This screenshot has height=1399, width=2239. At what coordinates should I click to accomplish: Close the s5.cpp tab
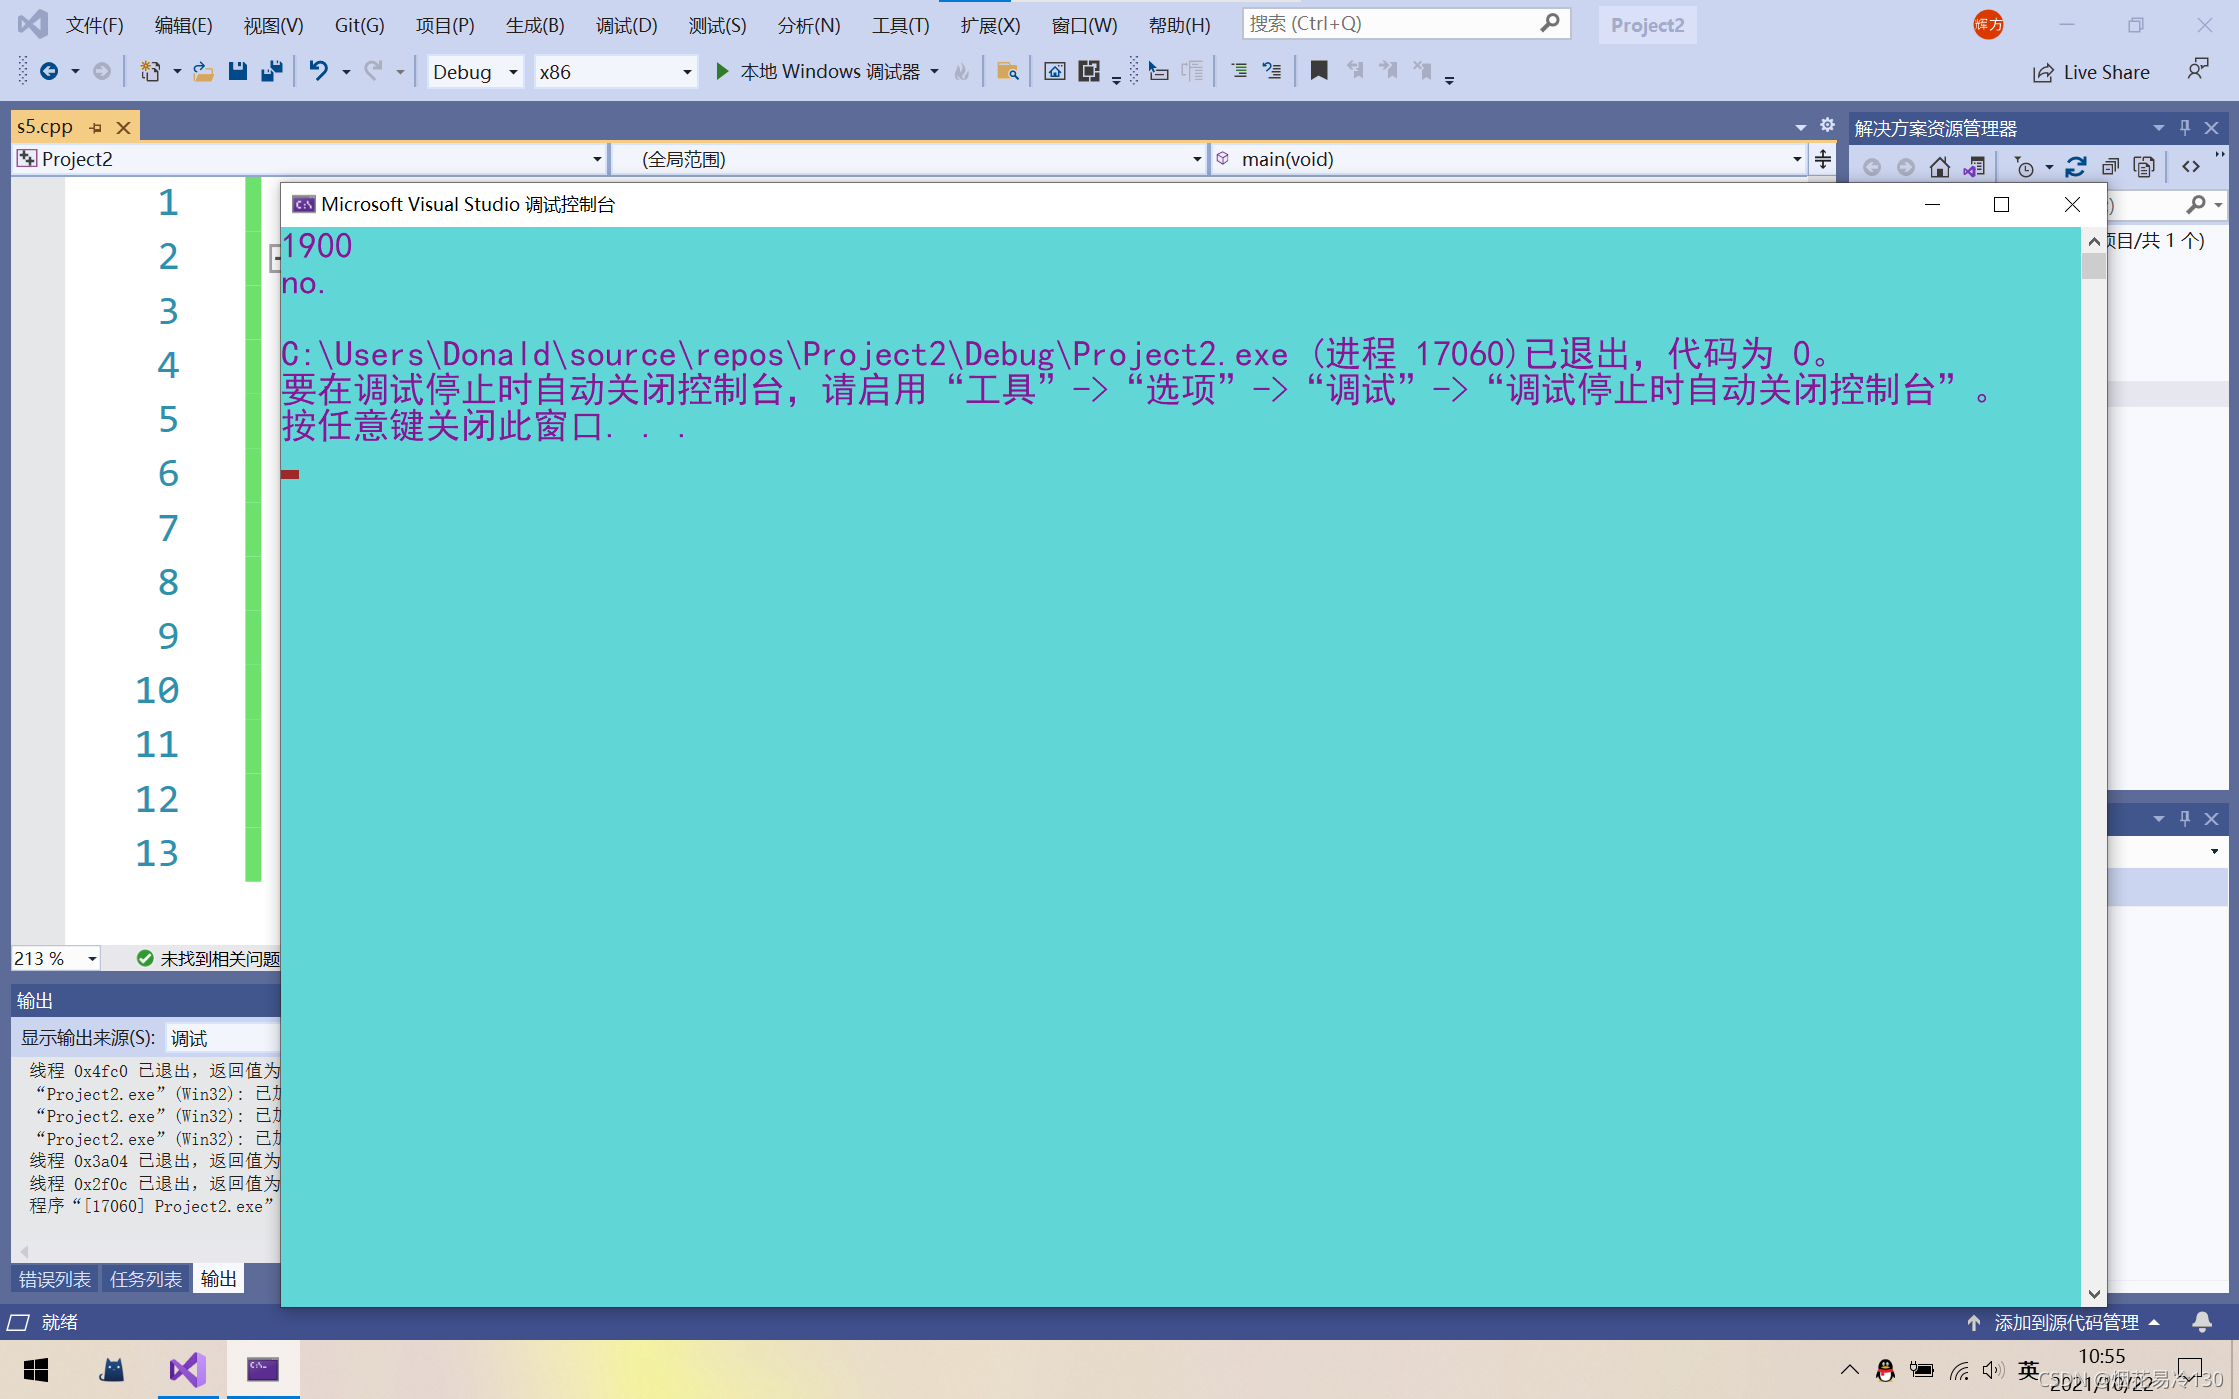point(124,128)
